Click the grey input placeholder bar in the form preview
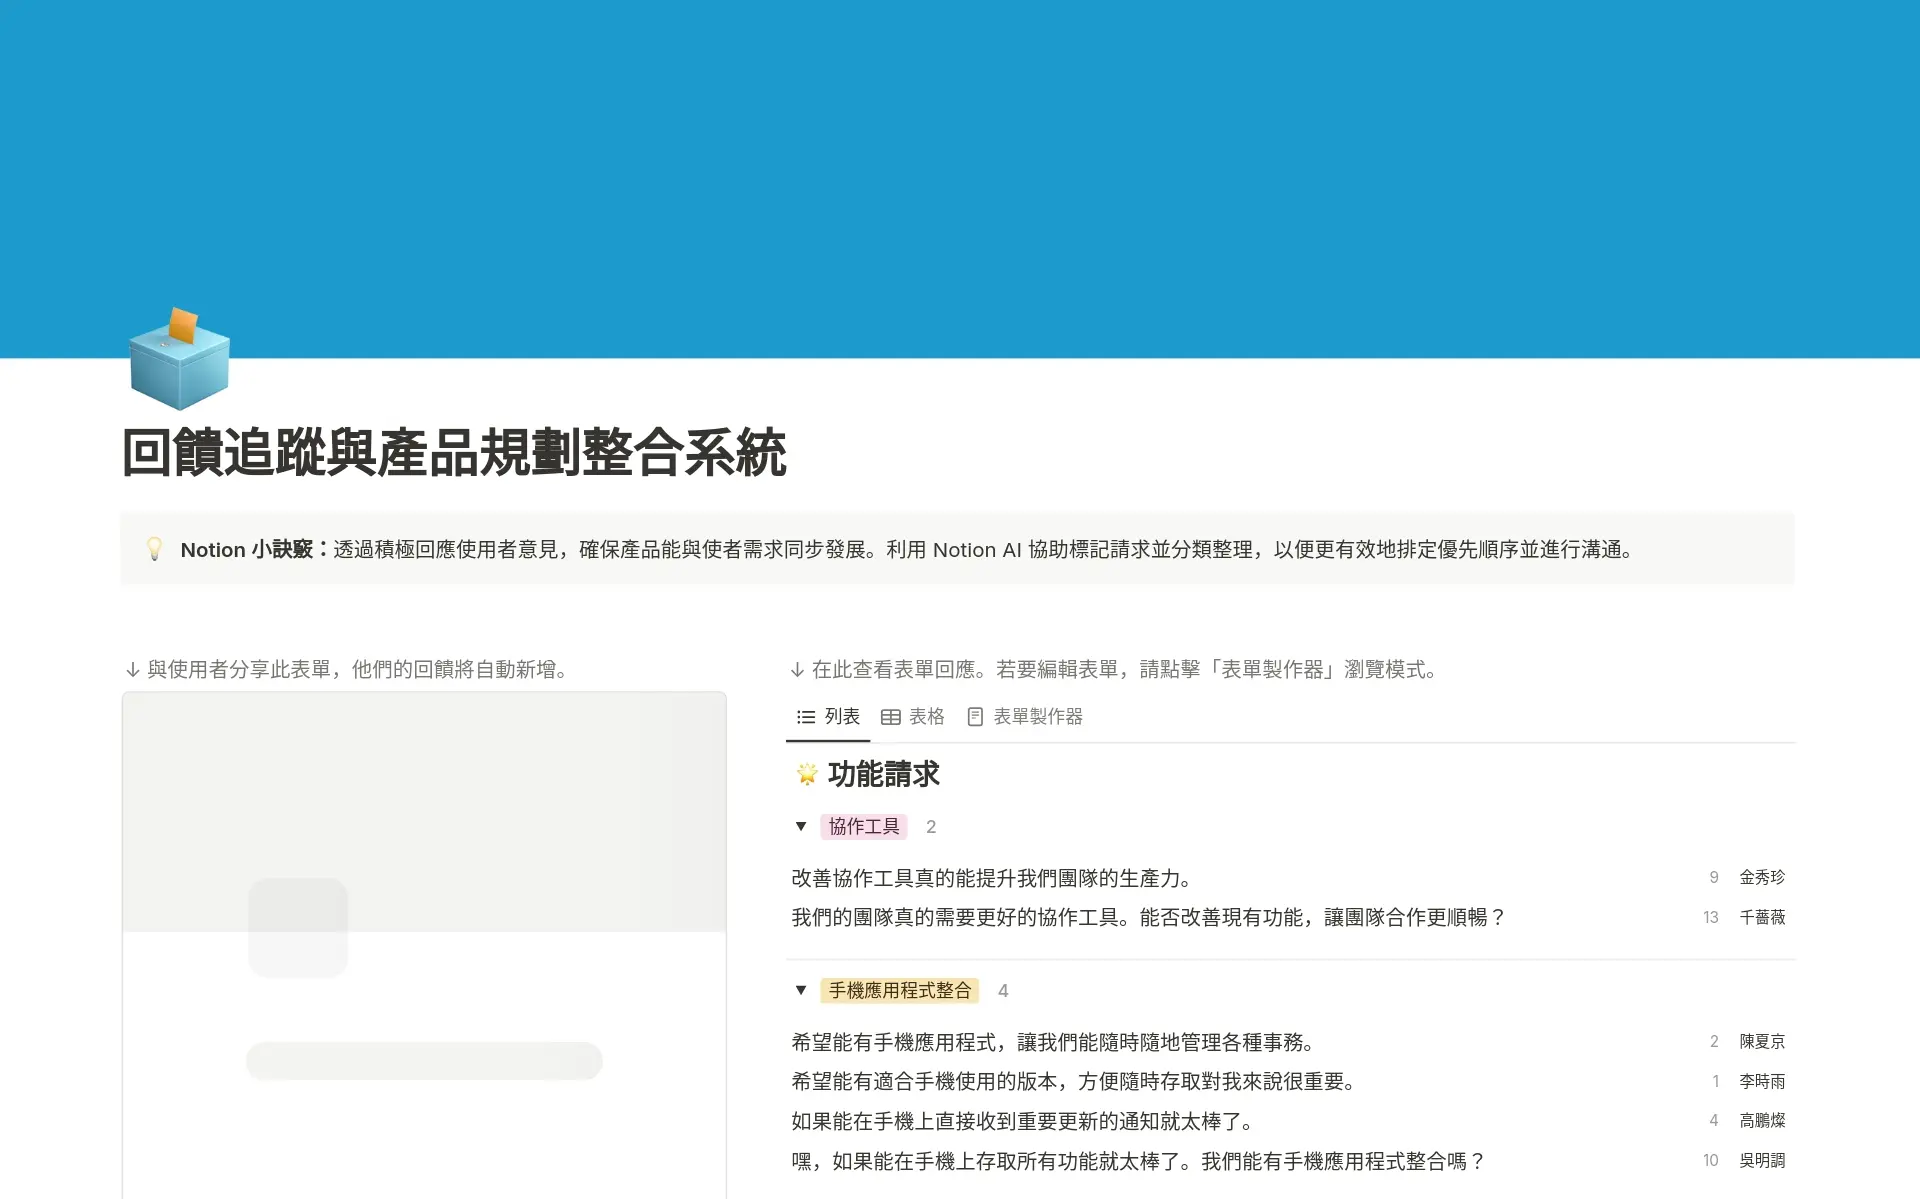Viewport: 1920px width, 1199px height. tap(423, 1062)
